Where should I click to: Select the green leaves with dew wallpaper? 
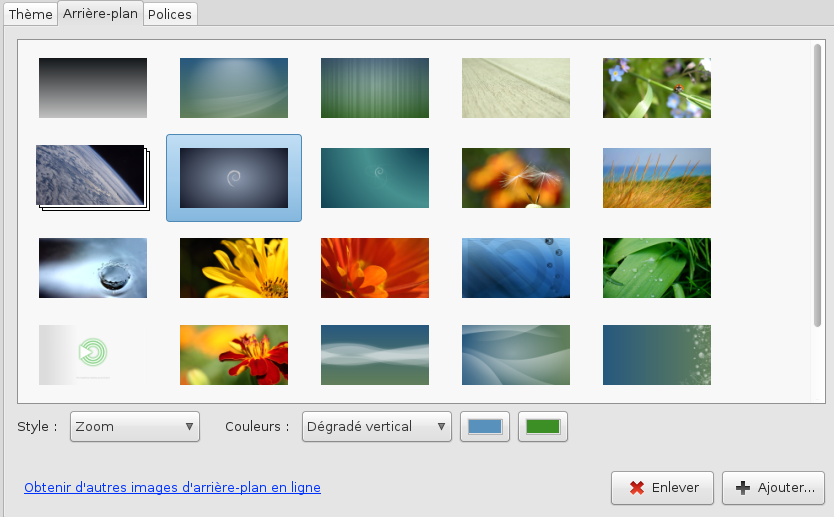[656, 268]
